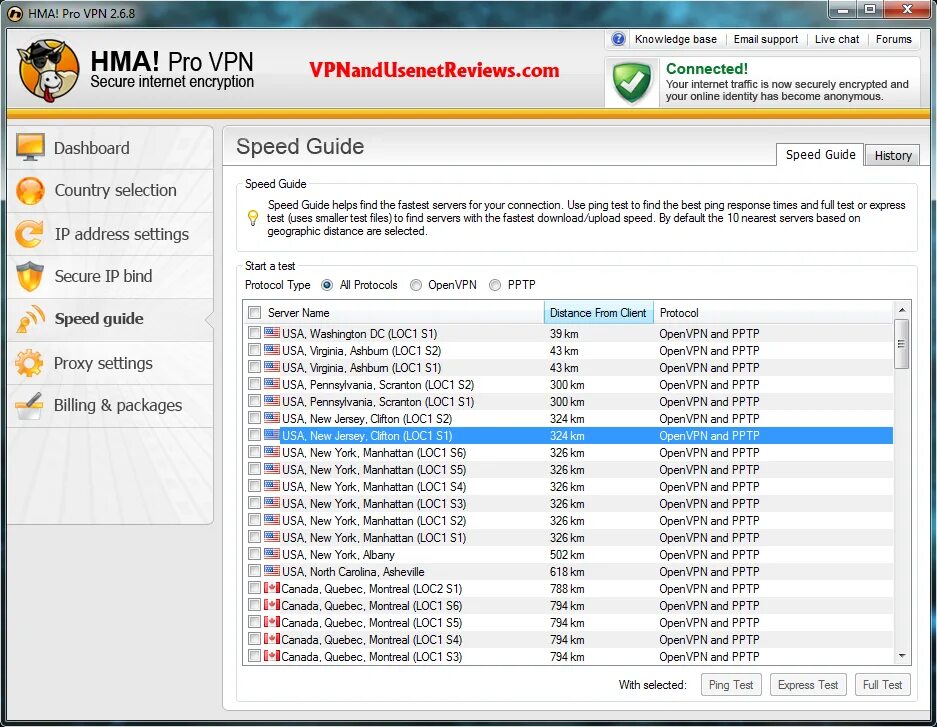Click the Speed guide satellite icon

coord(30,318)
